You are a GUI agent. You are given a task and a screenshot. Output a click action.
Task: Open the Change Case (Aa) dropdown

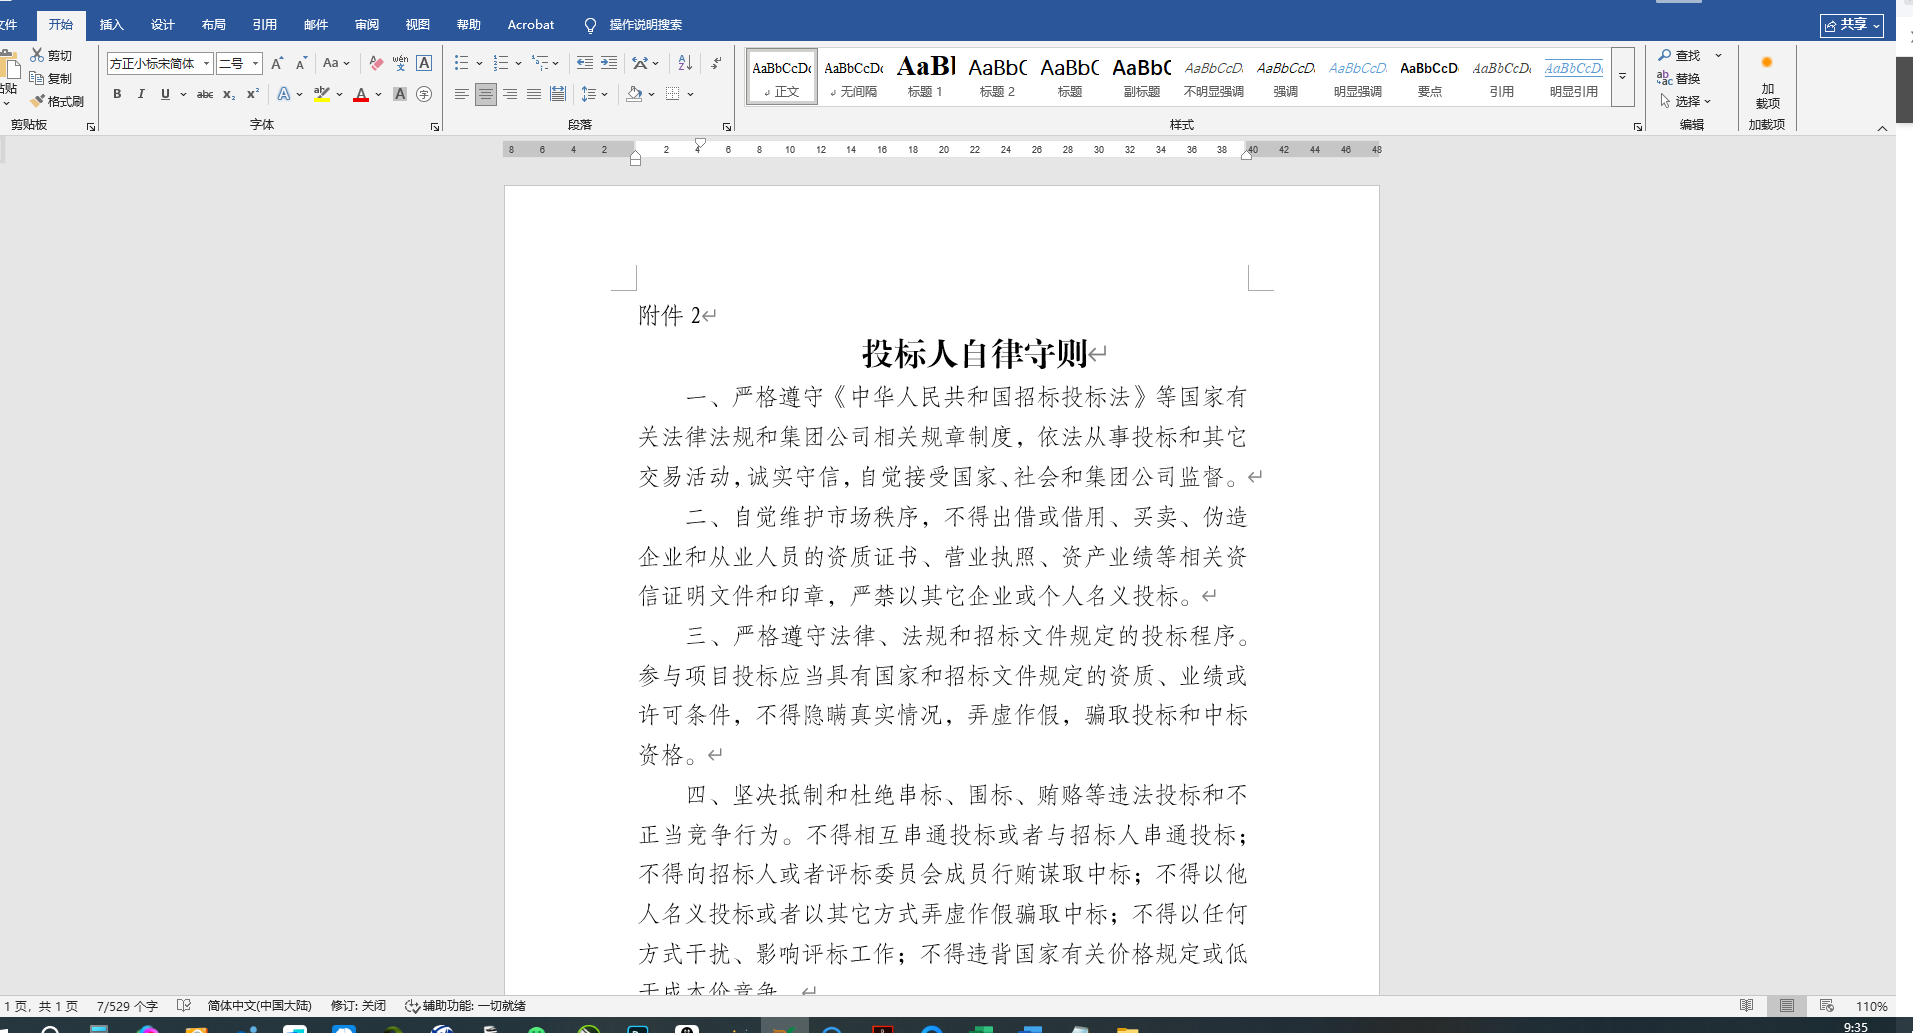pyautogui.click(x=336, y=63)
